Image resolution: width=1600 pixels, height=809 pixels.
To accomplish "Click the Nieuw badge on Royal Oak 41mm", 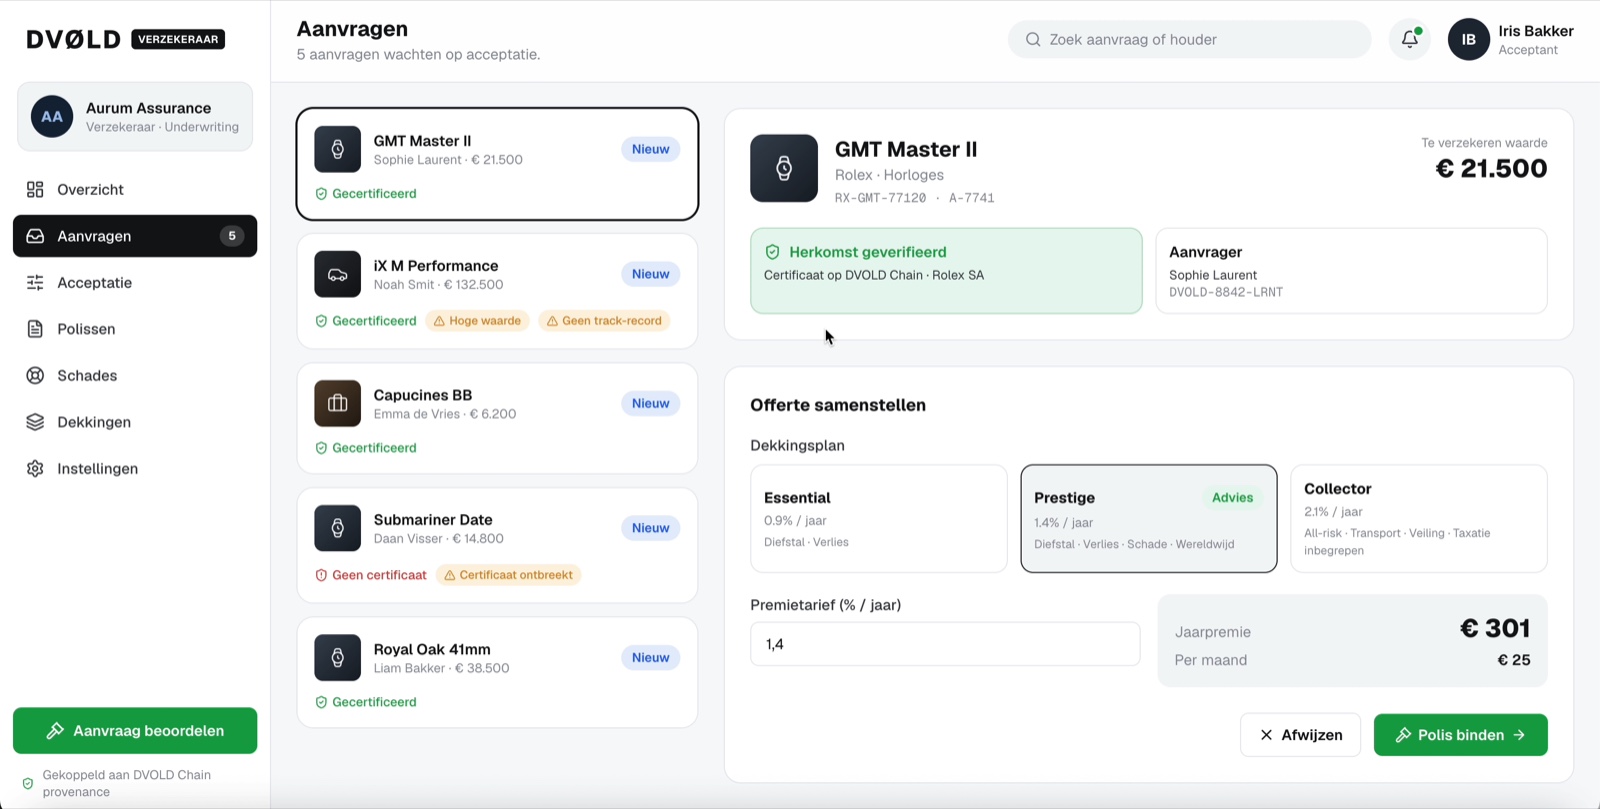I will coord(651,657).
